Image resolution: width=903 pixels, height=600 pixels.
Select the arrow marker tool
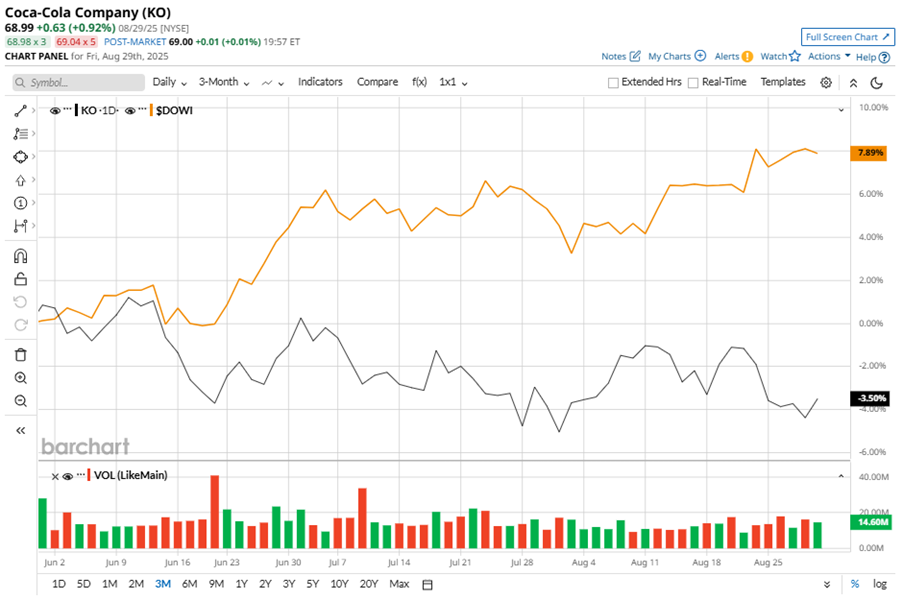[21, 180]
